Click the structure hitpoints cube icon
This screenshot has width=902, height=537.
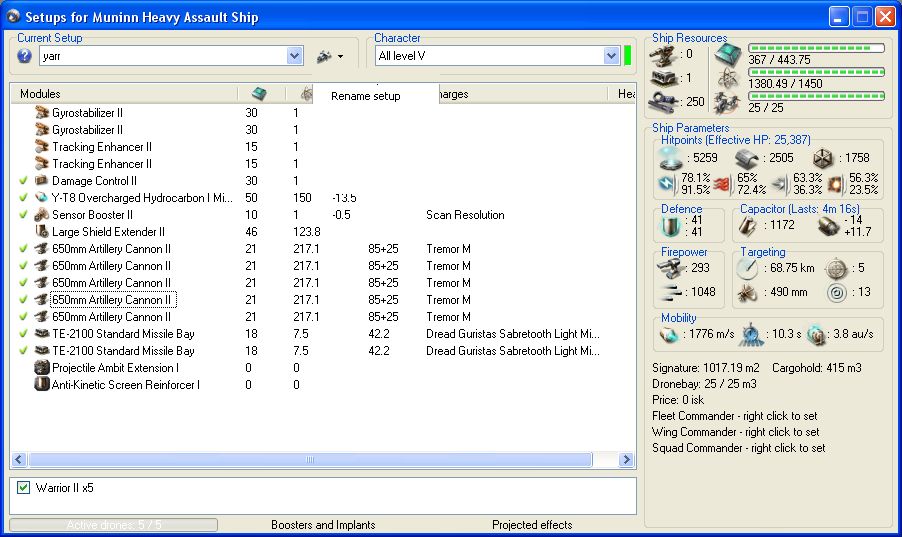(825, 157)
